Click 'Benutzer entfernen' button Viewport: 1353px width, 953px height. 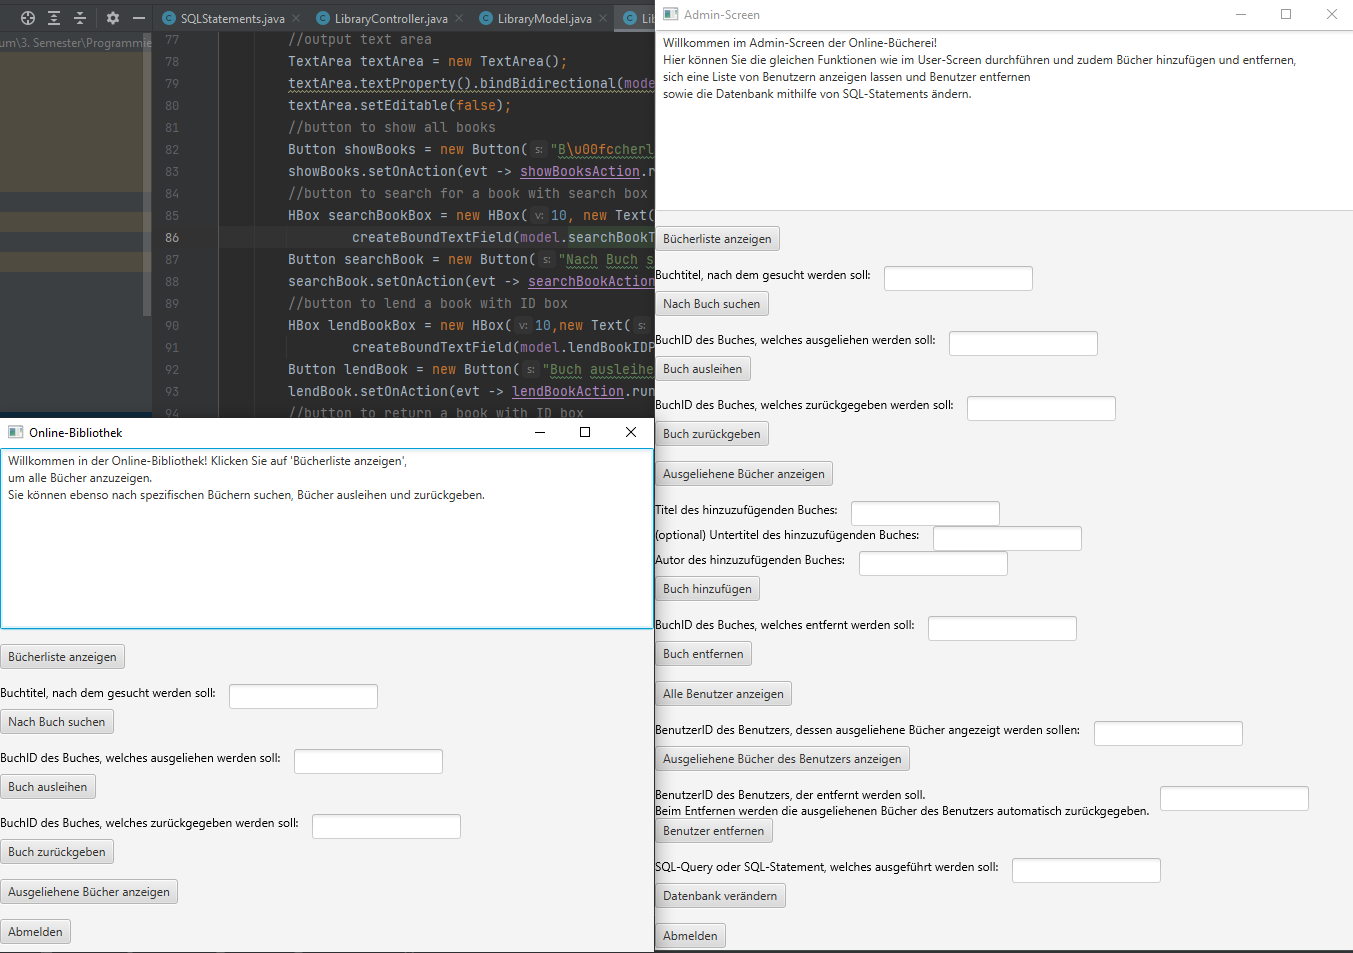713,831
